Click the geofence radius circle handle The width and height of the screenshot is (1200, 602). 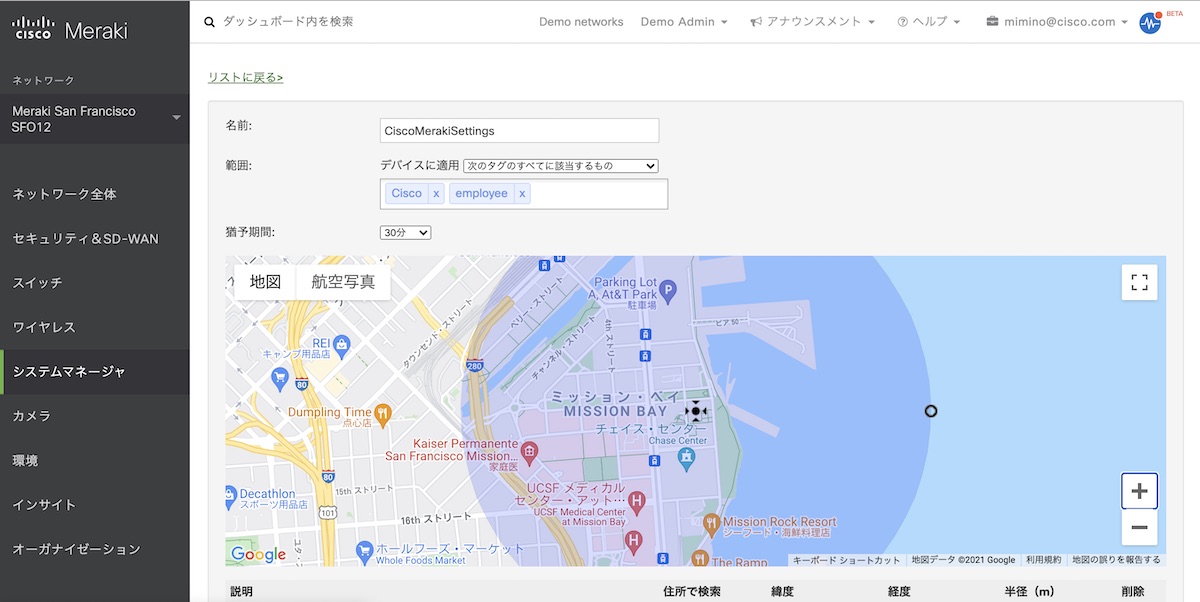tap(931, 411)
